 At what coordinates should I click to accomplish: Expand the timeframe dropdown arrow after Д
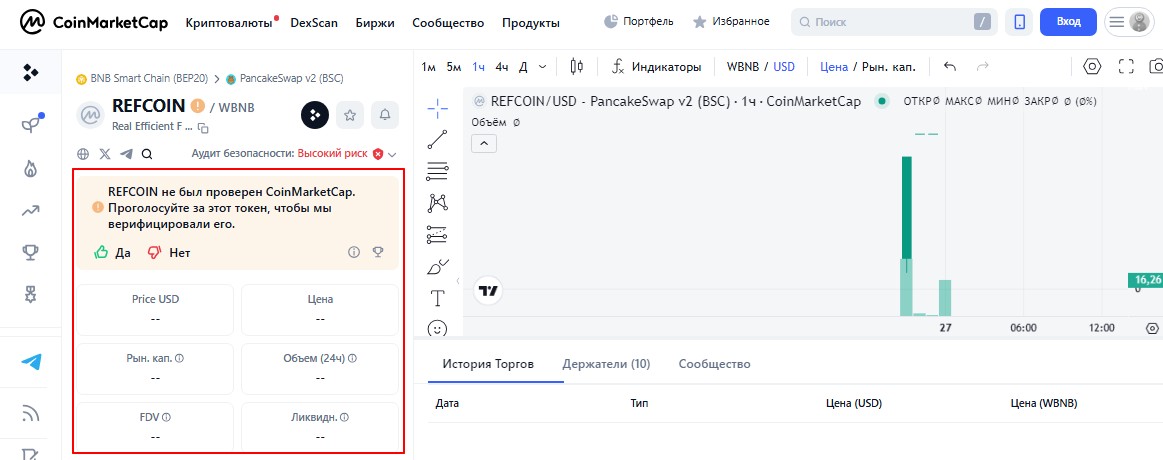542,67
